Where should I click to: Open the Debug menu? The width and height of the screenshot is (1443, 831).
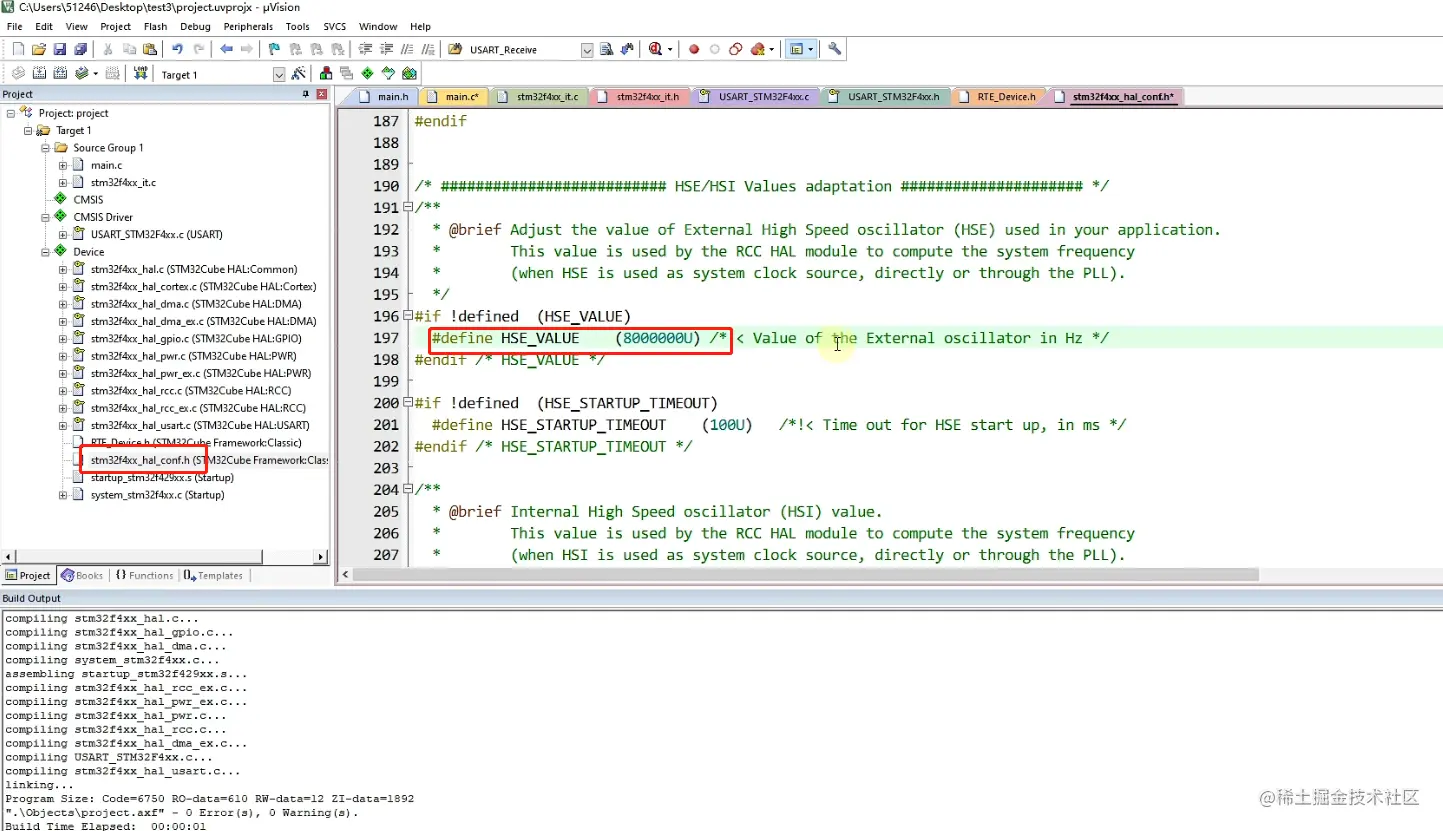tap(196, 27)
